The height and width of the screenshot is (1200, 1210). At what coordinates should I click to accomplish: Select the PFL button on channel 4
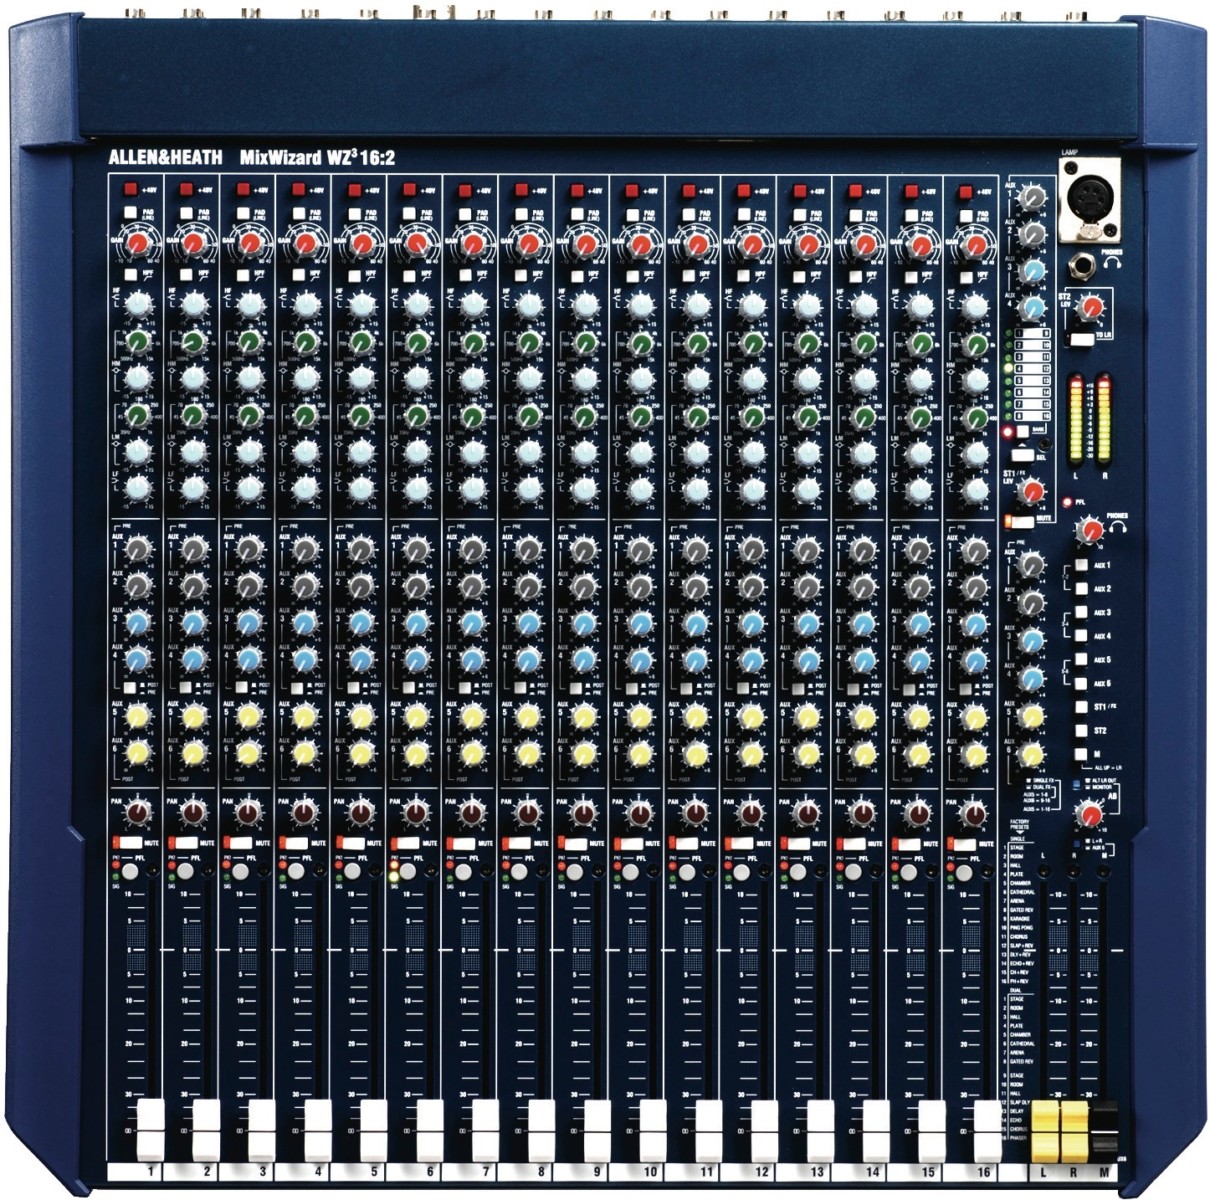point(295,873)
